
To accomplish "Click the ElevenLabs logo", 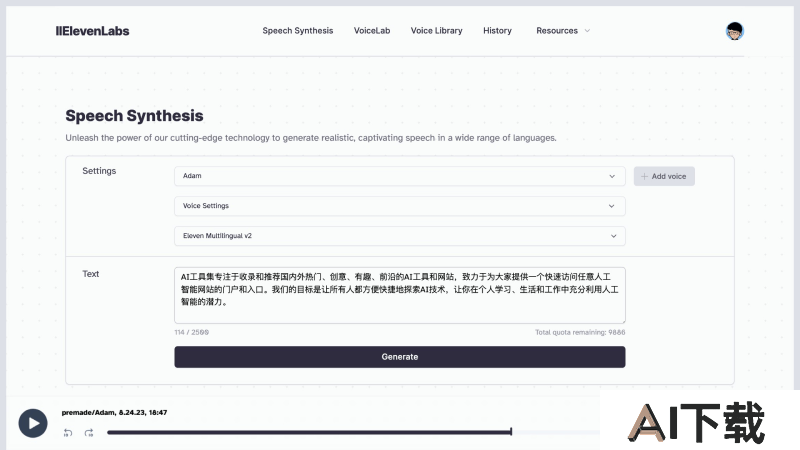I will coord(92,31).
